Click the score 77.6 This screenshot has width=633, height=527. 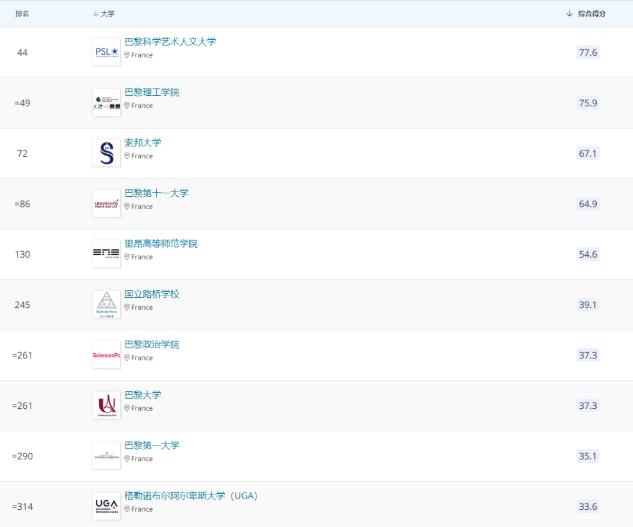pyautogui.click(x=588, y=52)
